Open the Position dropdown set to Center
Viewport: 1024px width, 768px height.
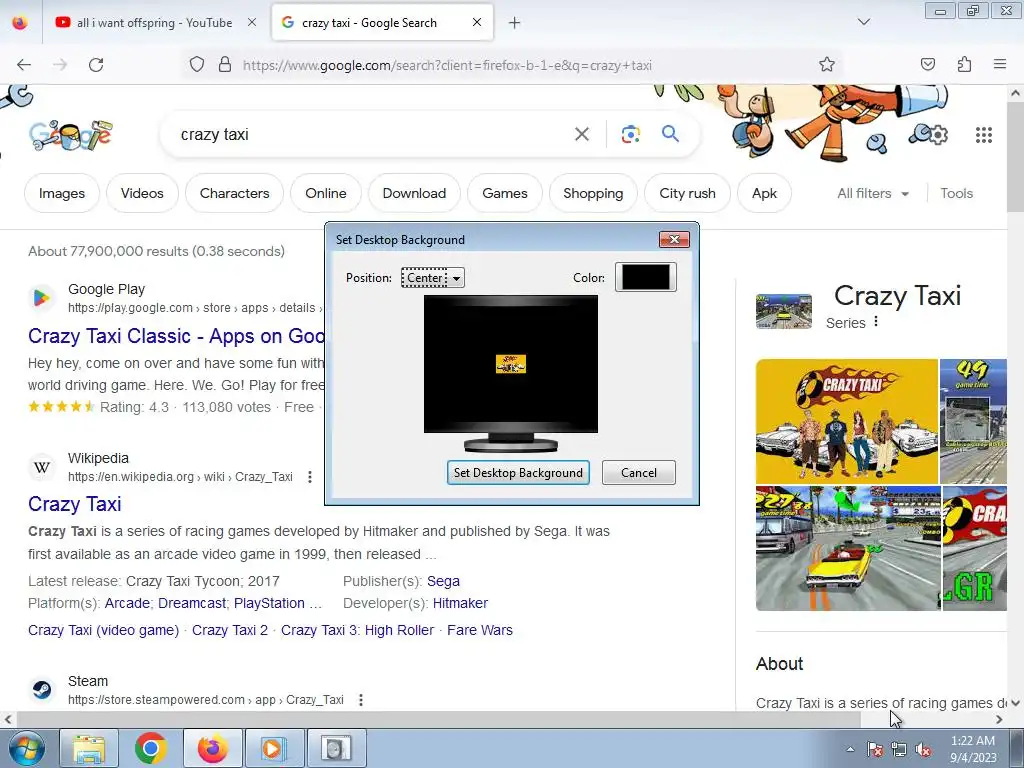pos(432,278)
